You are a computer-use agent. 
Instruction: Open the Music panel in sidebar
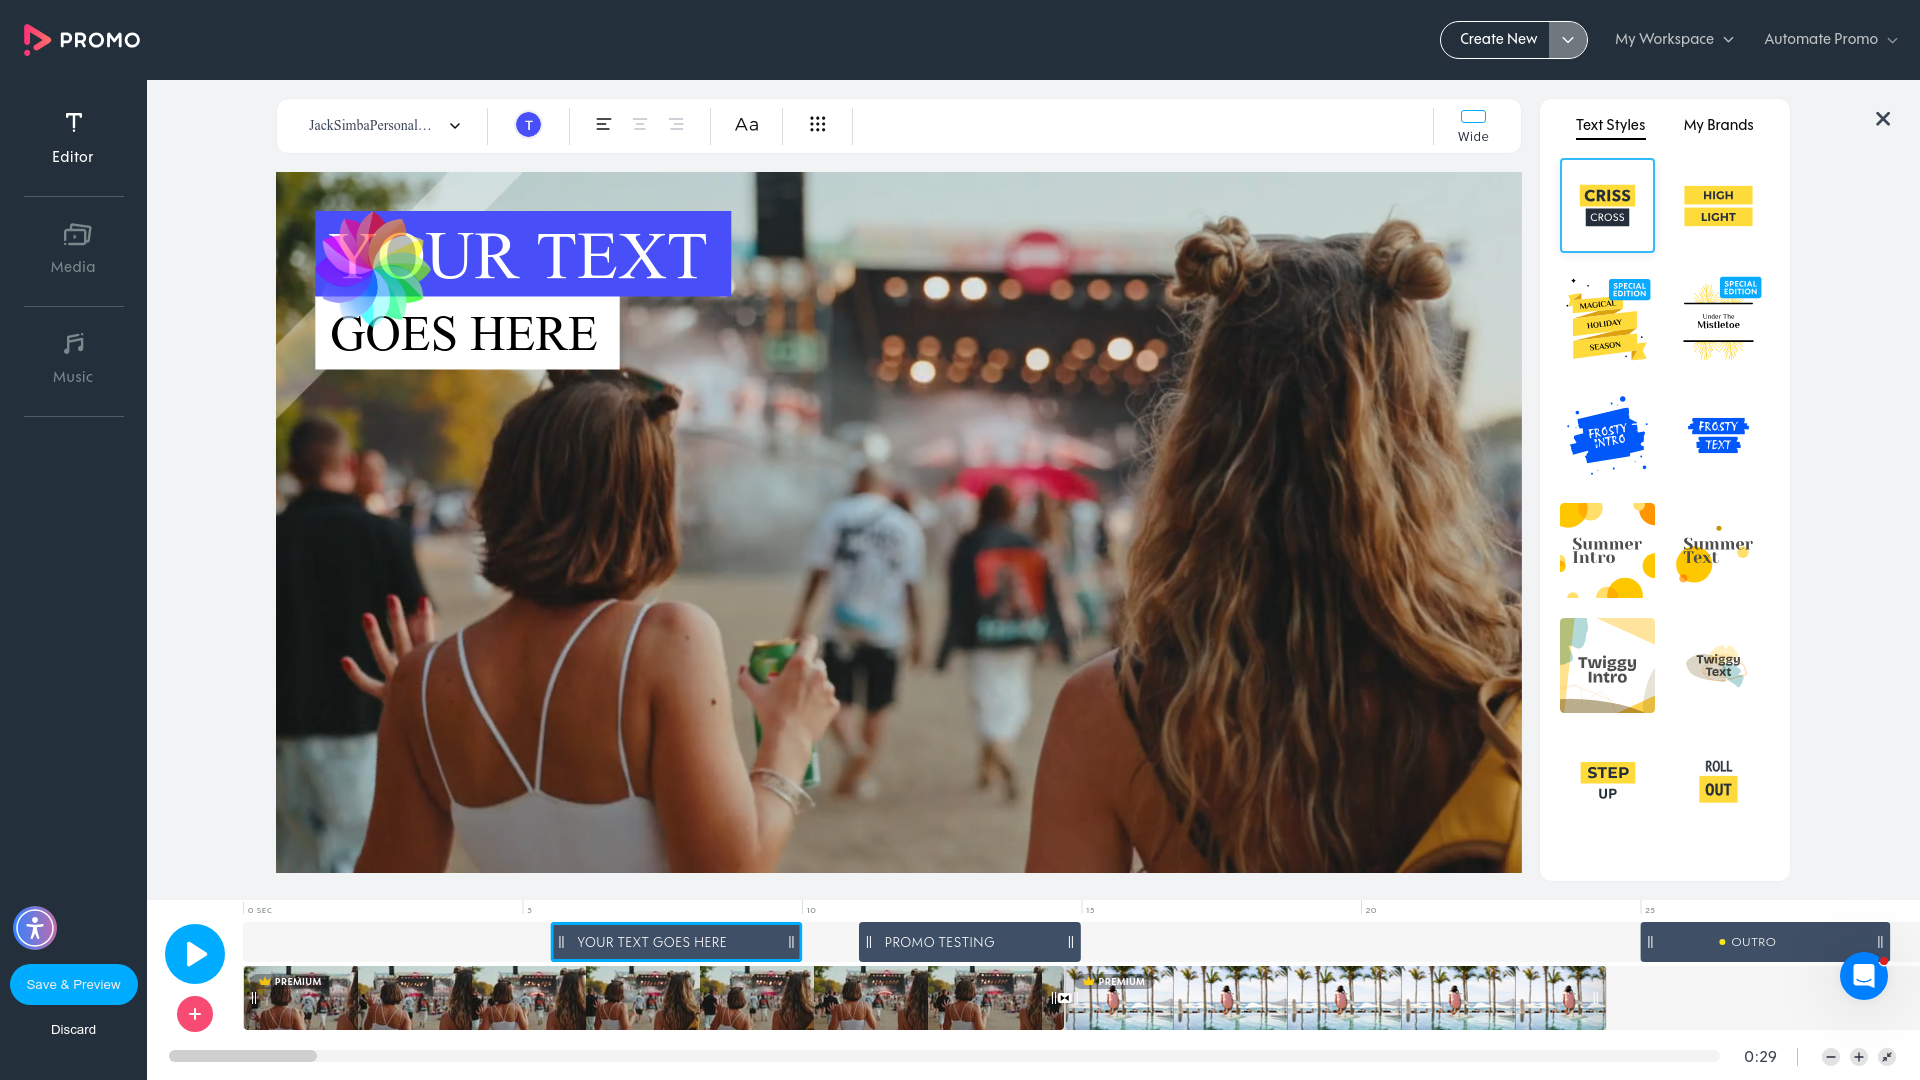(73, 359)
